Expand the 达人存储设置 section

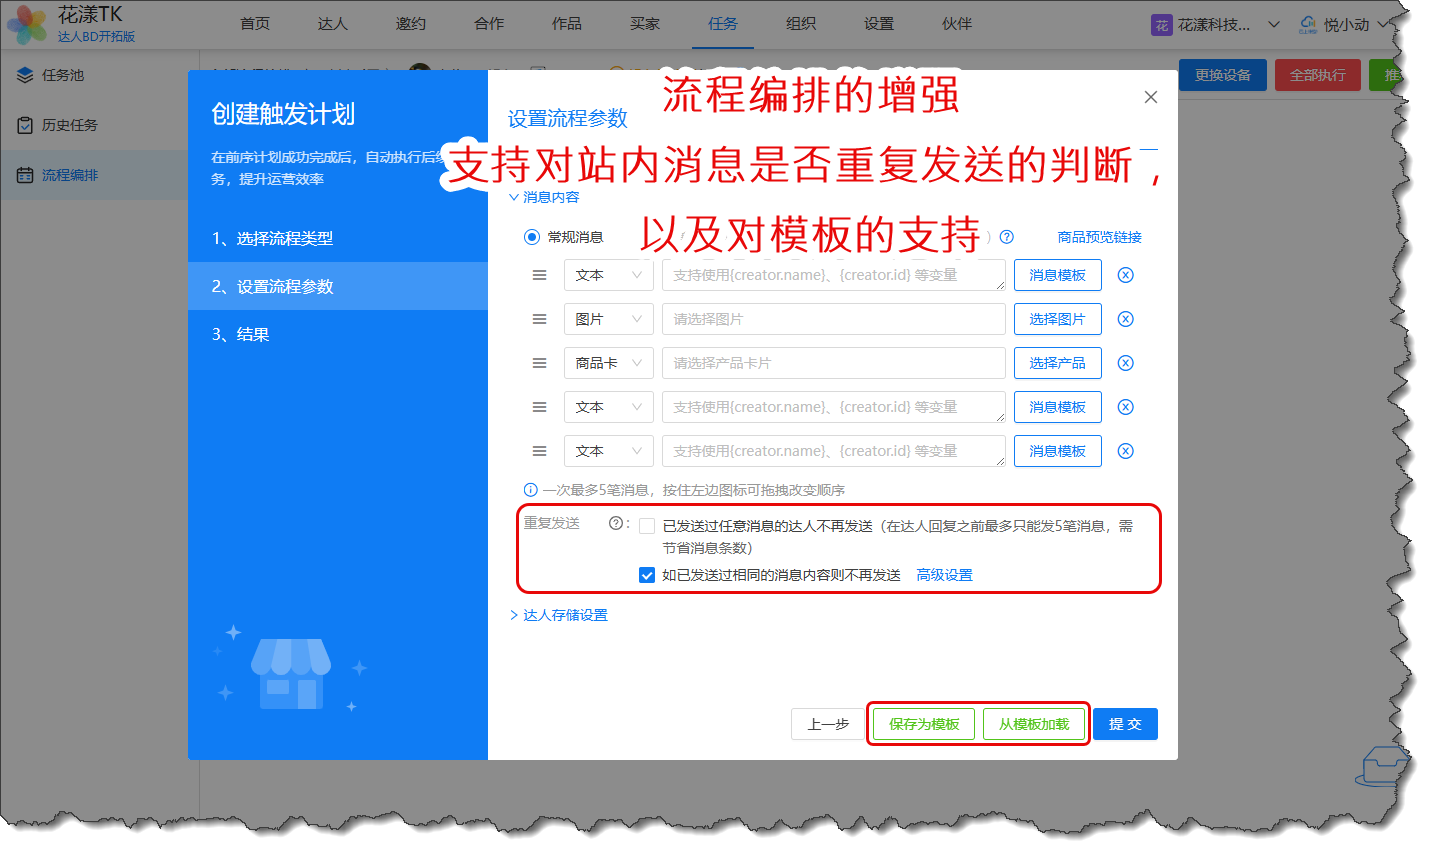[559, 615]
